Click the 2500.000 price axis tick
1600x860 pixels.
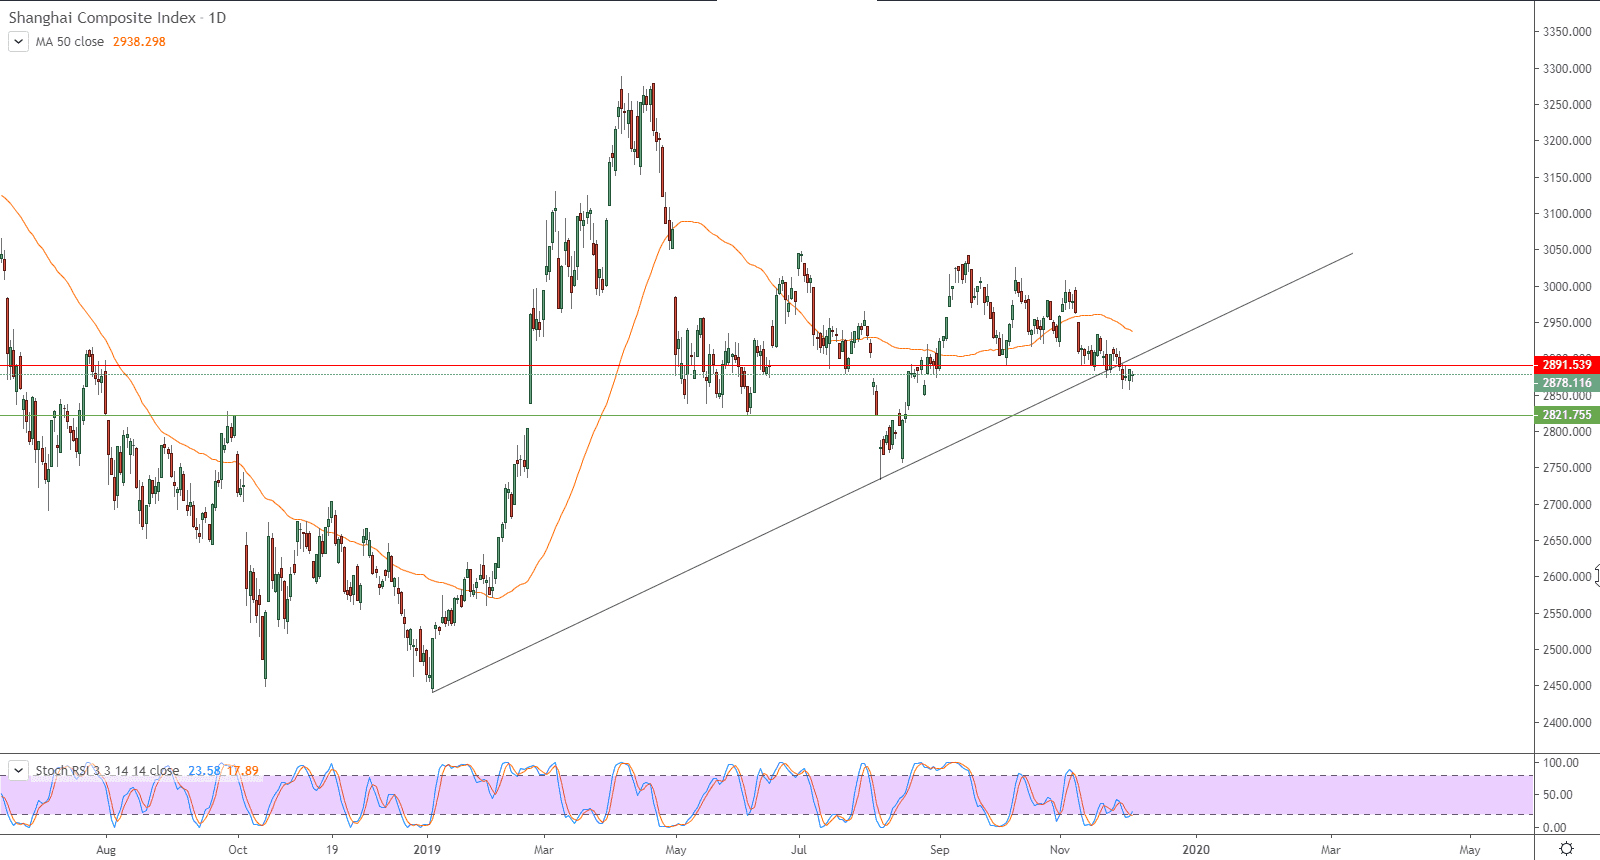(x=1567, y=650)
